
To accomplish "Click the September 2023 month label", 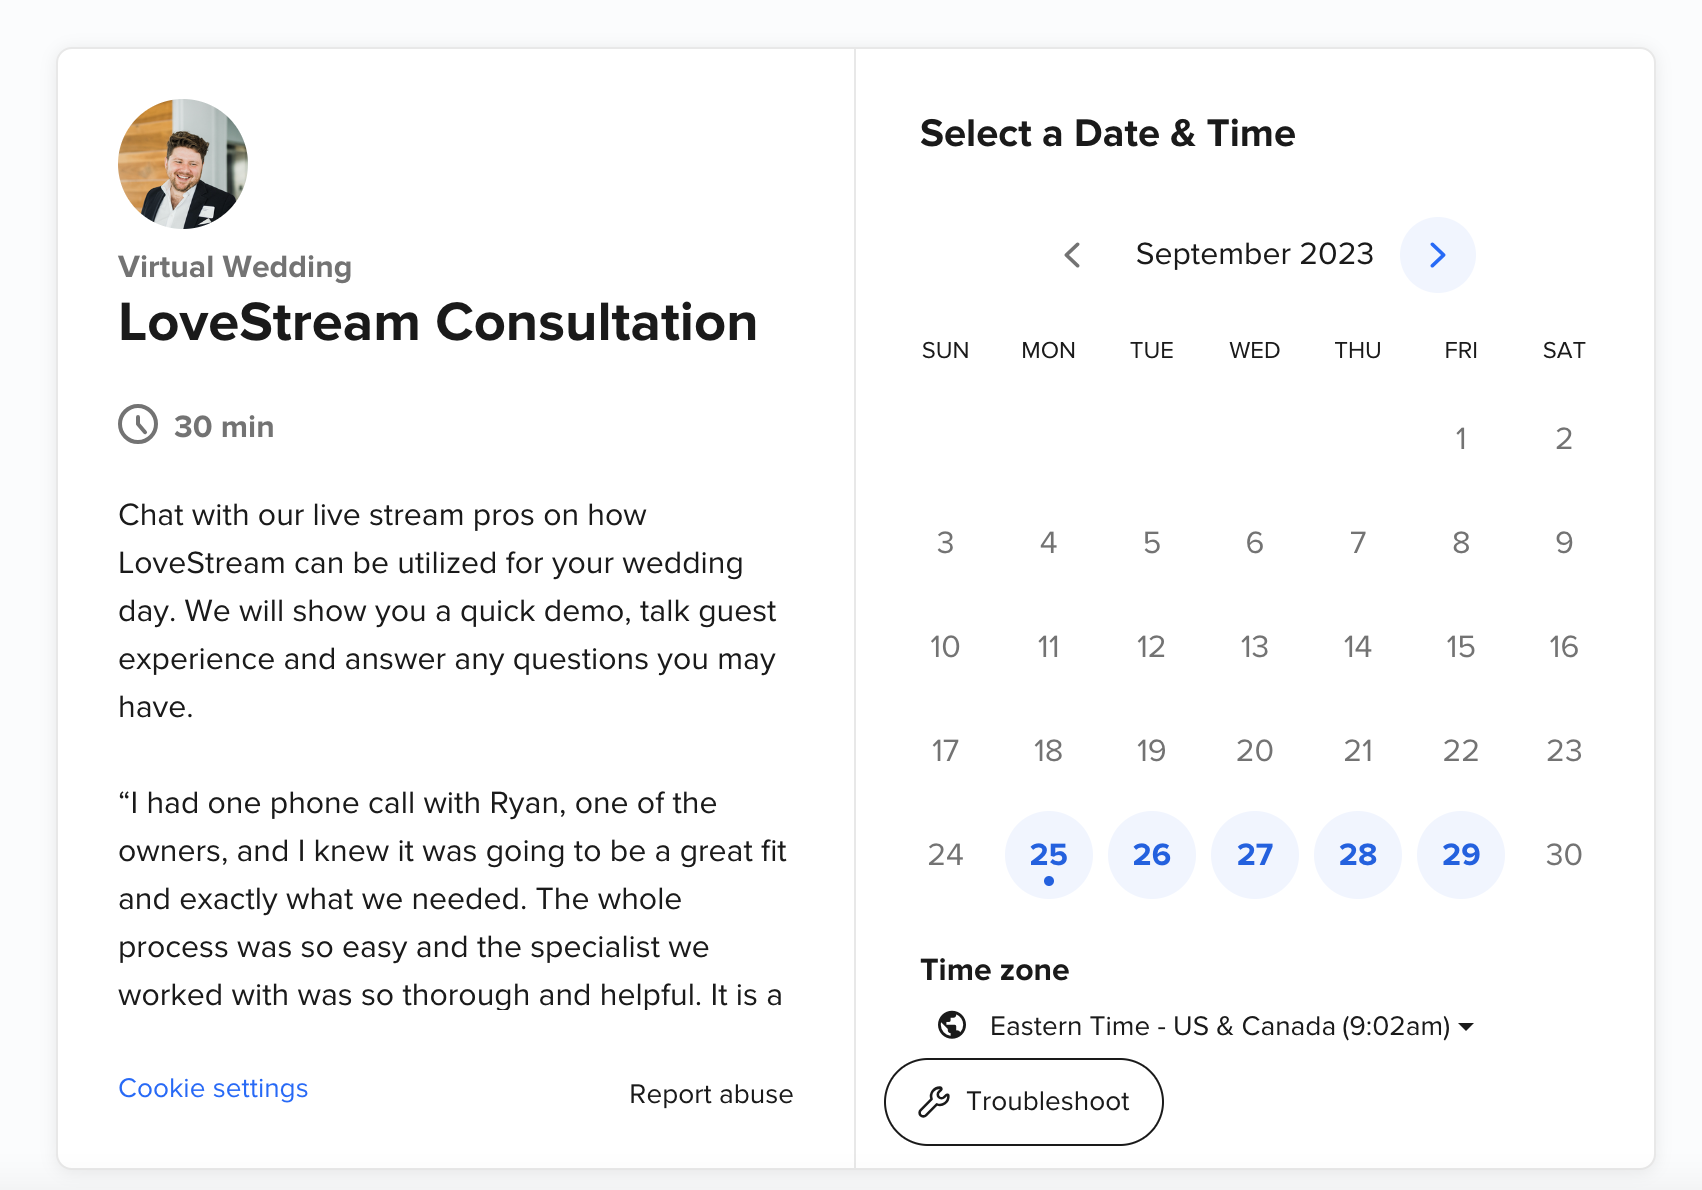I will [x=1254, y=254].
